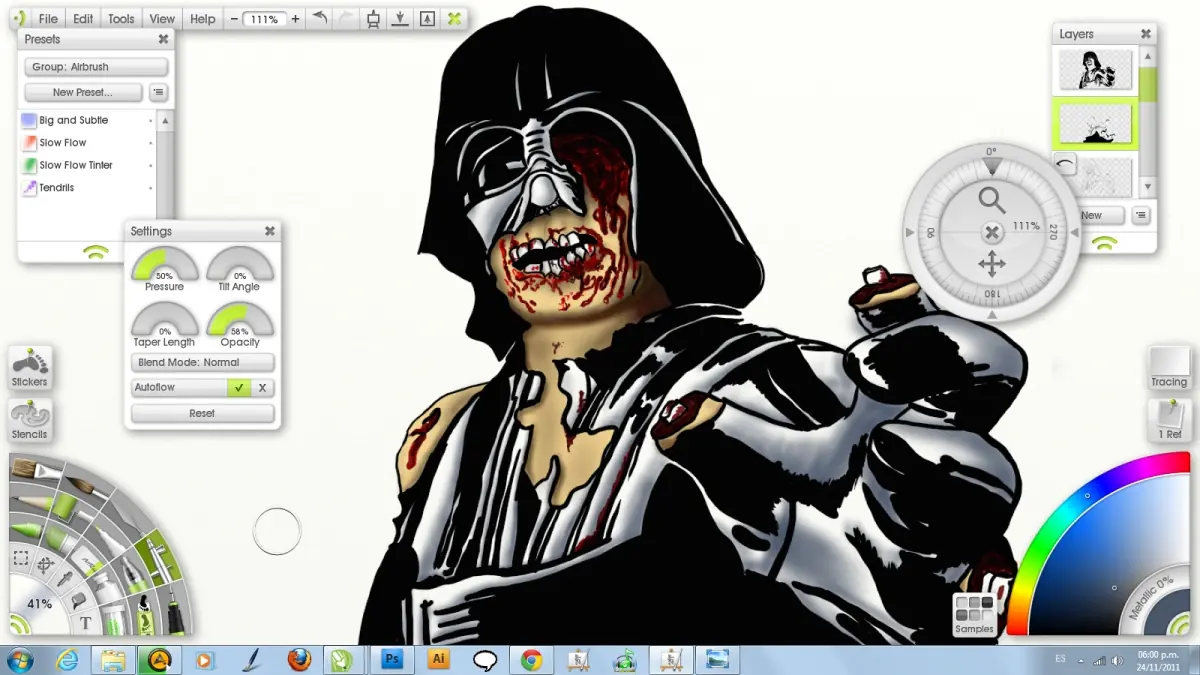Select the Oil Brush tool
Viewport: 1200px width, 675px height.
coord(36,470)
